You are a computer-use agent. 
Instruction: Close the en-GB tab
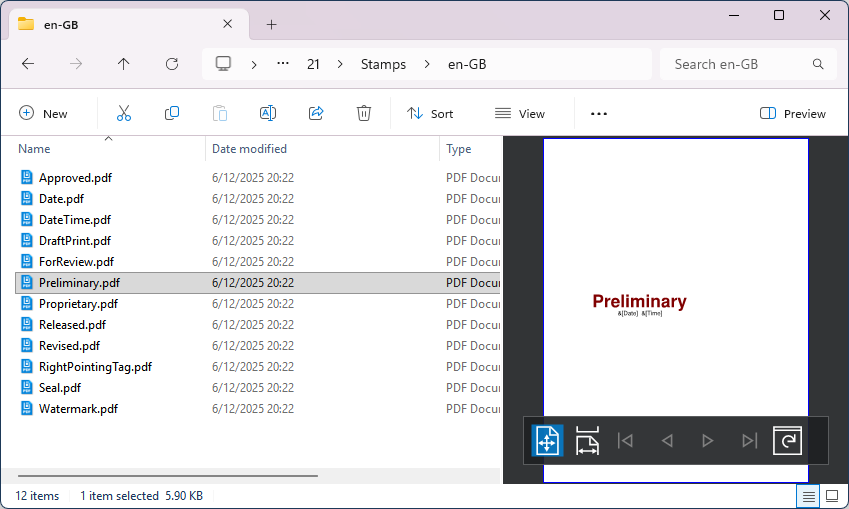coord(227,24)
